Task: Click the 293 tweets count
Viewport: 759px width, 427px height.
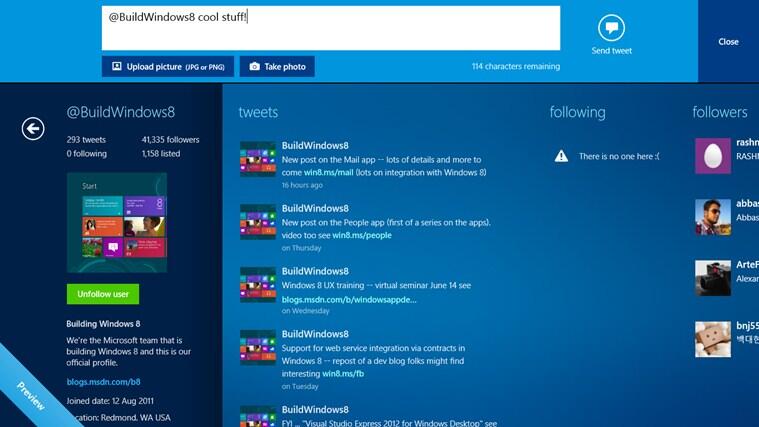Action: [x=86, y=139]
